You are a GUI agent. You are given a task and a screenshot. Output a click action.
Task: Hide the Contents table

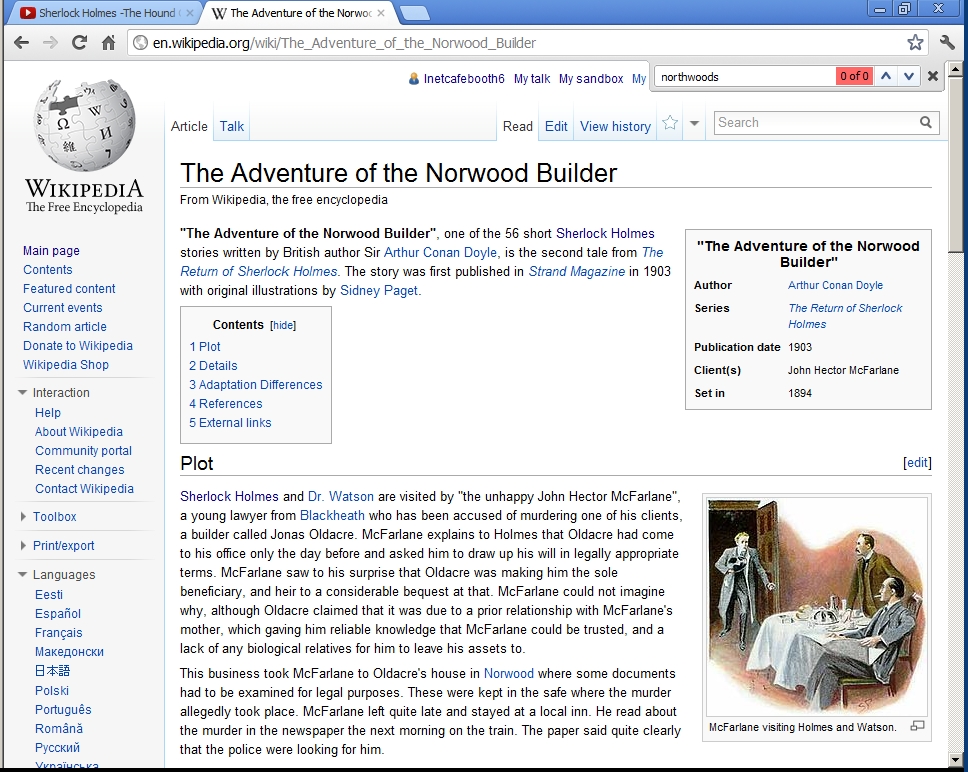(x=283, y=325)
